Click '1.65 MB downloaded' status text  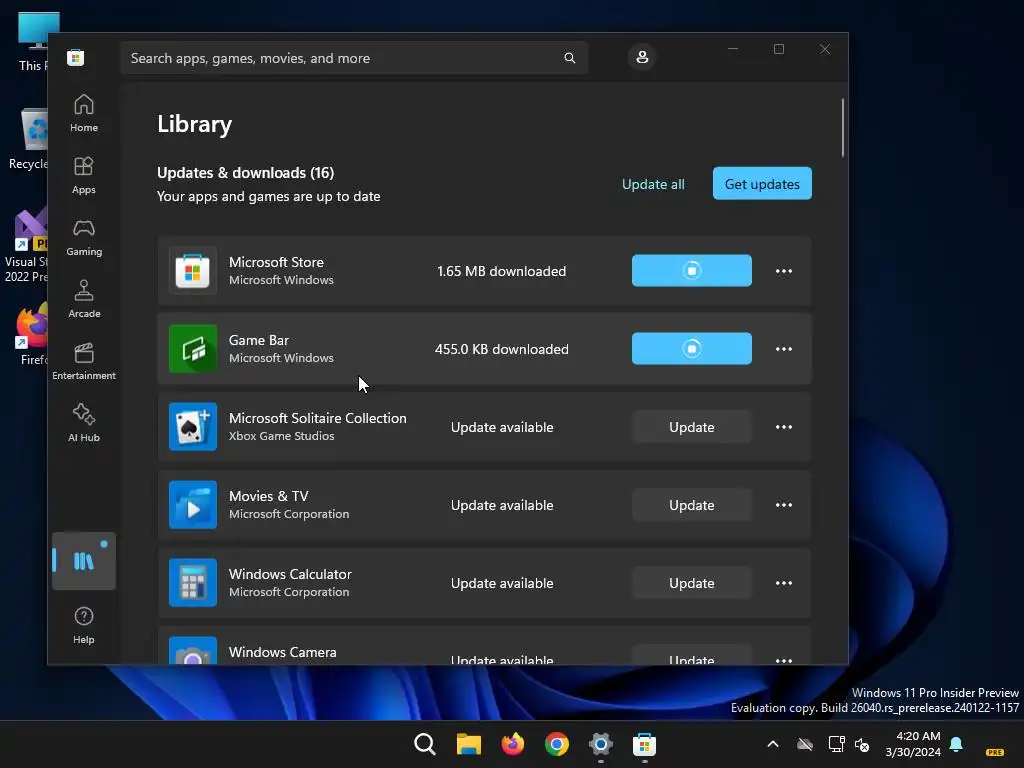point(502,271)
